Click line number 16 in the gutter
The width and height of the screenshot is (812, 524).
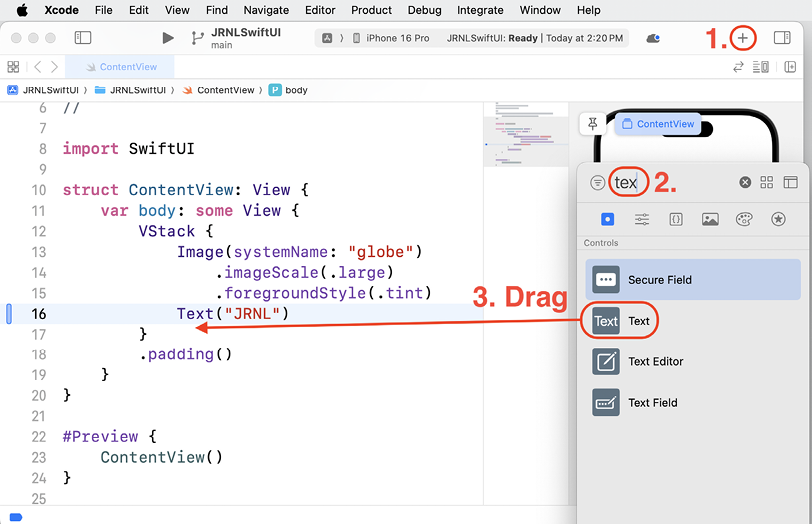click(39, 314)
